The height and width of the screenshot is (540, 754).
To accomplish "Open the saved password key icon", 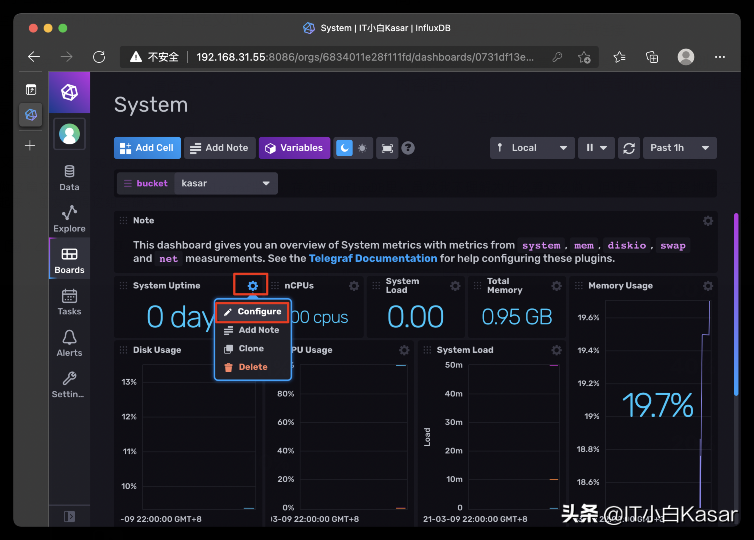I will (557, 57).
